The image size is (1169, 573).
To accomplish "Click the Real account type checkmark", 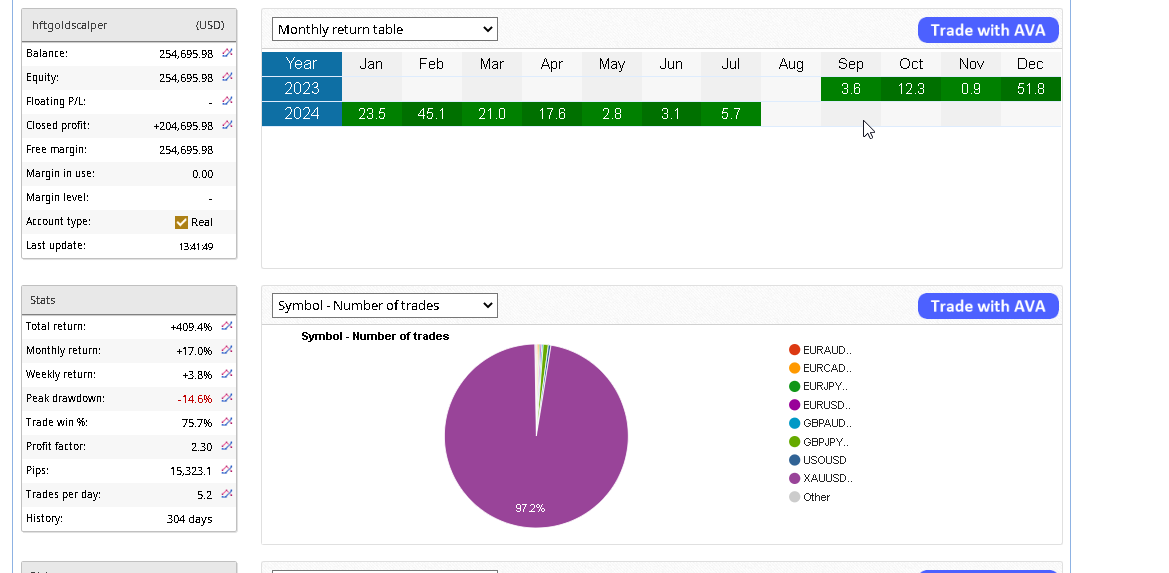I will [x=181, y=222].
